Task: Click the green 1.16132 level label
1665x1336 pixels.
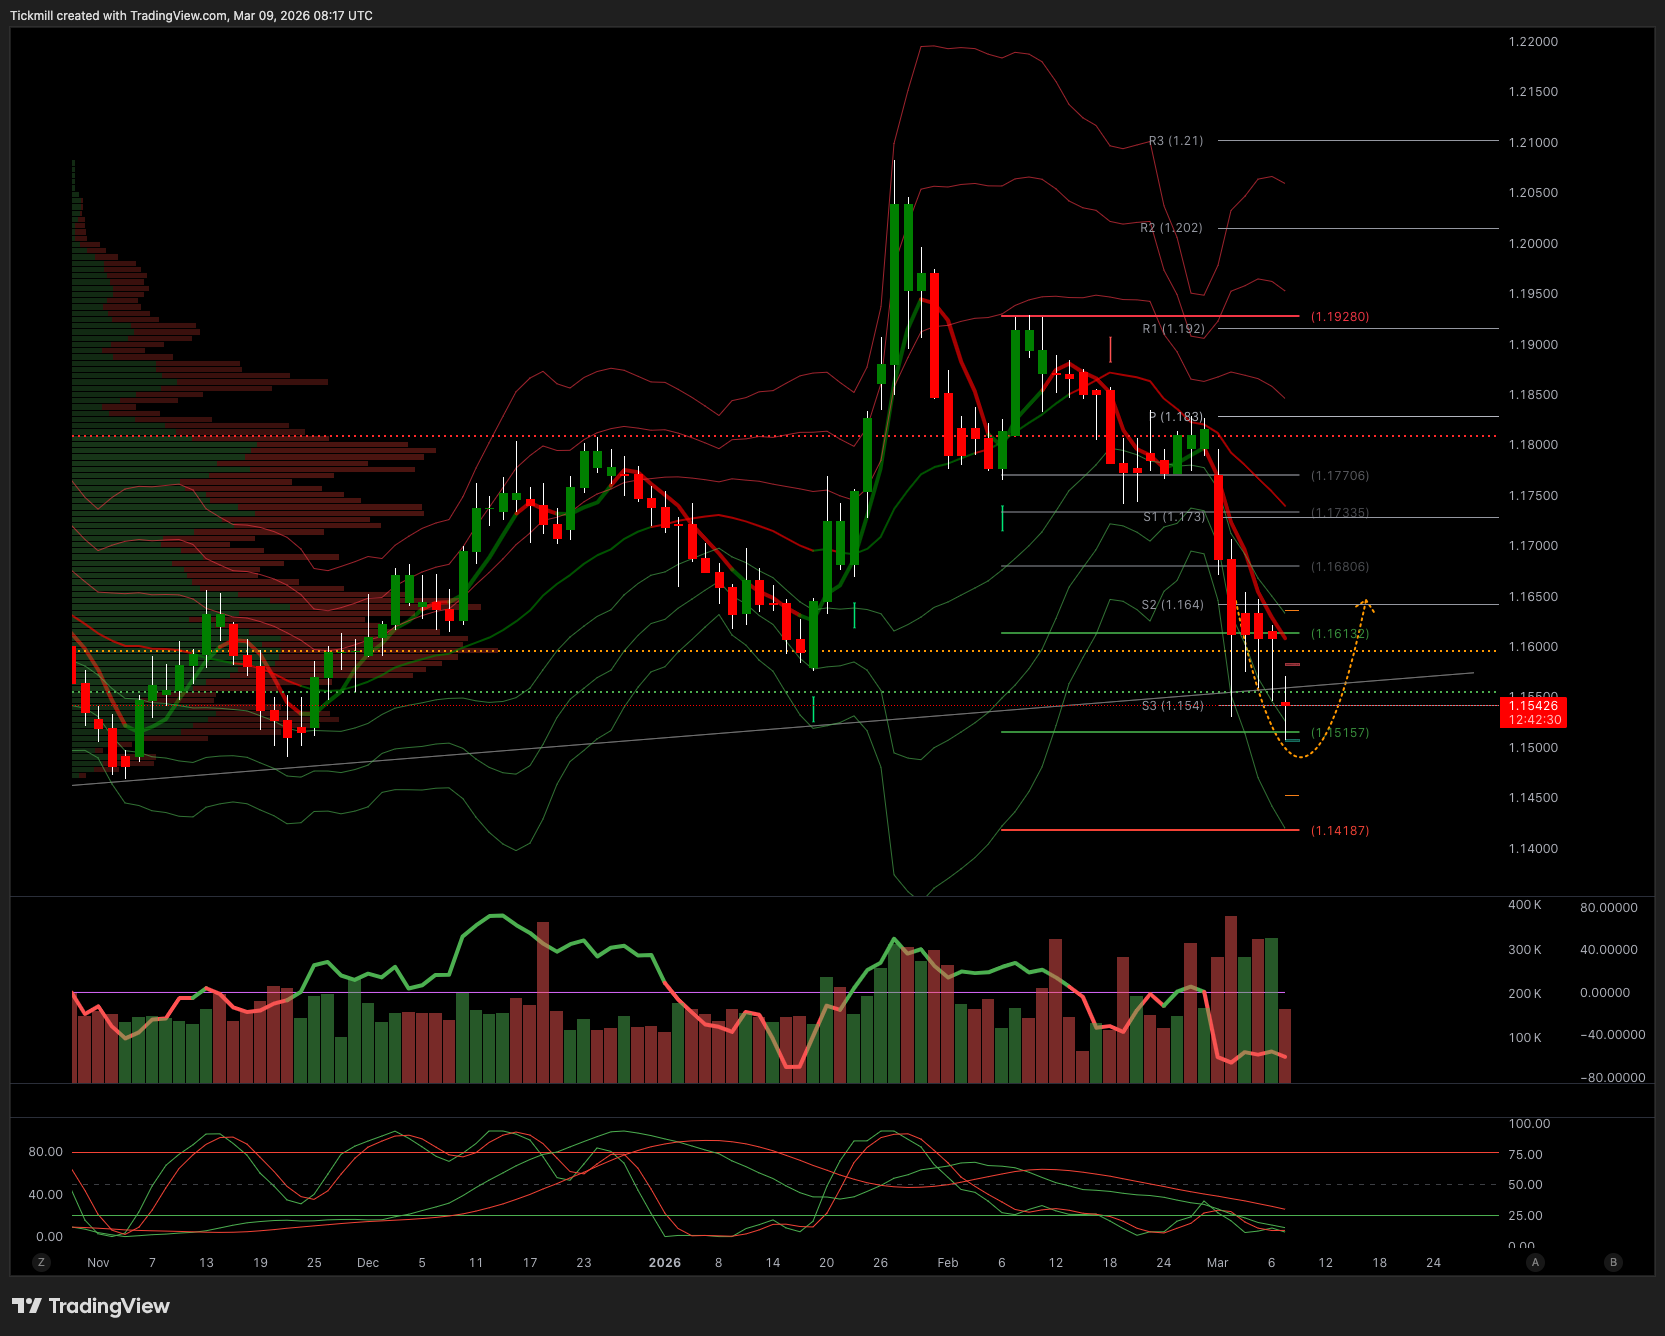Action: (1340, 634)
